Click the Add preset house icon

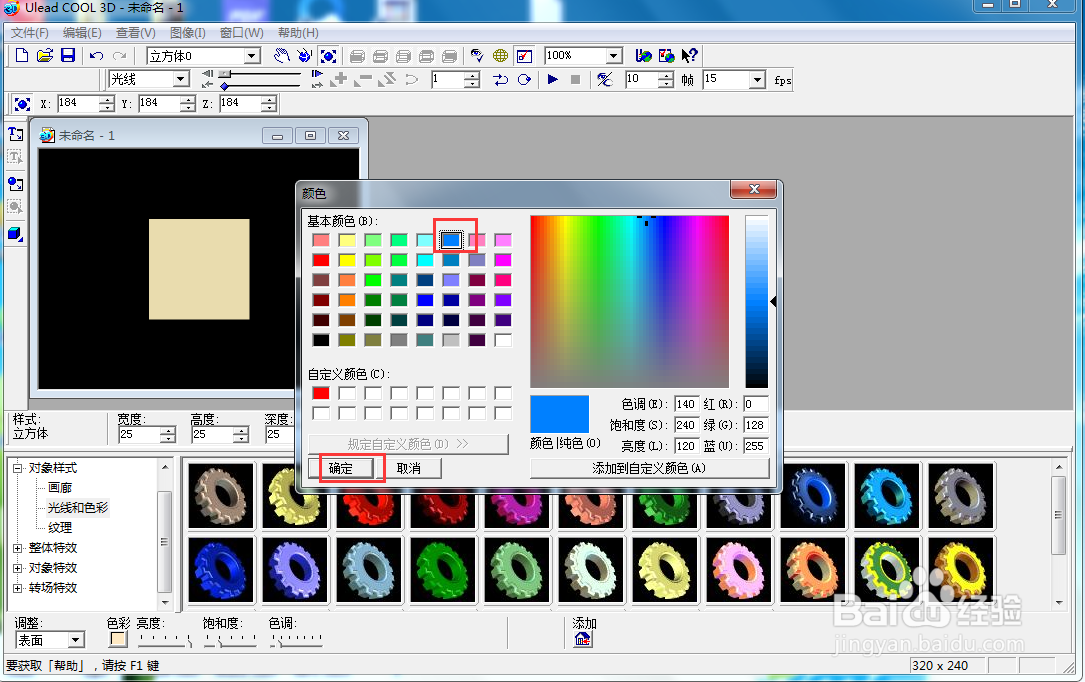coord(583,640)
